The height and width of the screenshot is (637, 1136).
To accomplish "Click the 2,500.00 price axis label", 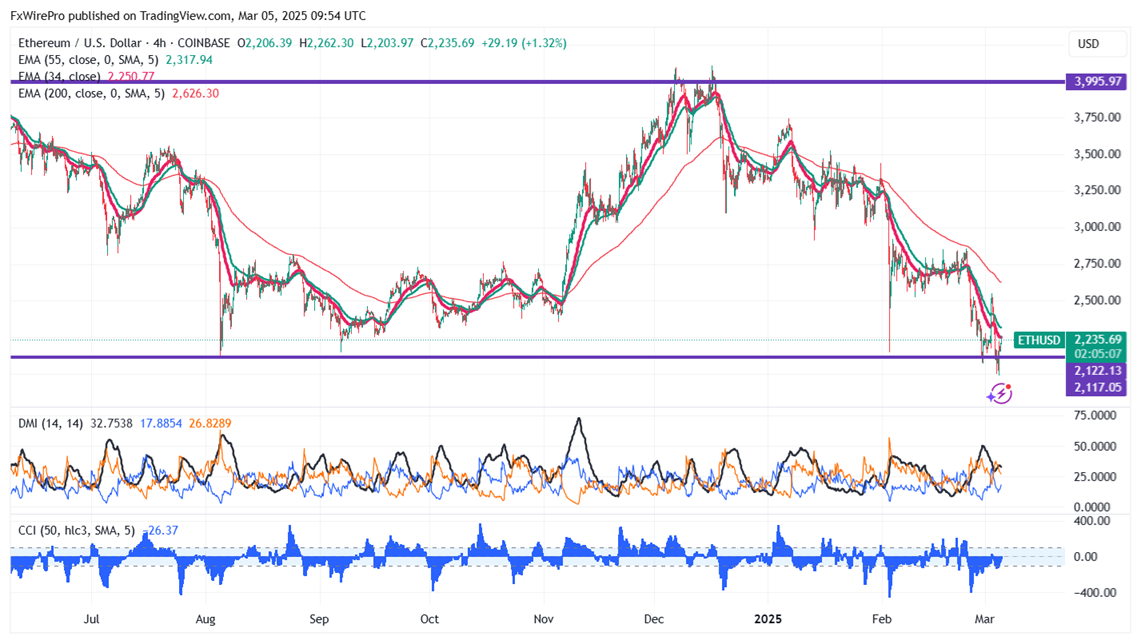I will point(1097,300).
